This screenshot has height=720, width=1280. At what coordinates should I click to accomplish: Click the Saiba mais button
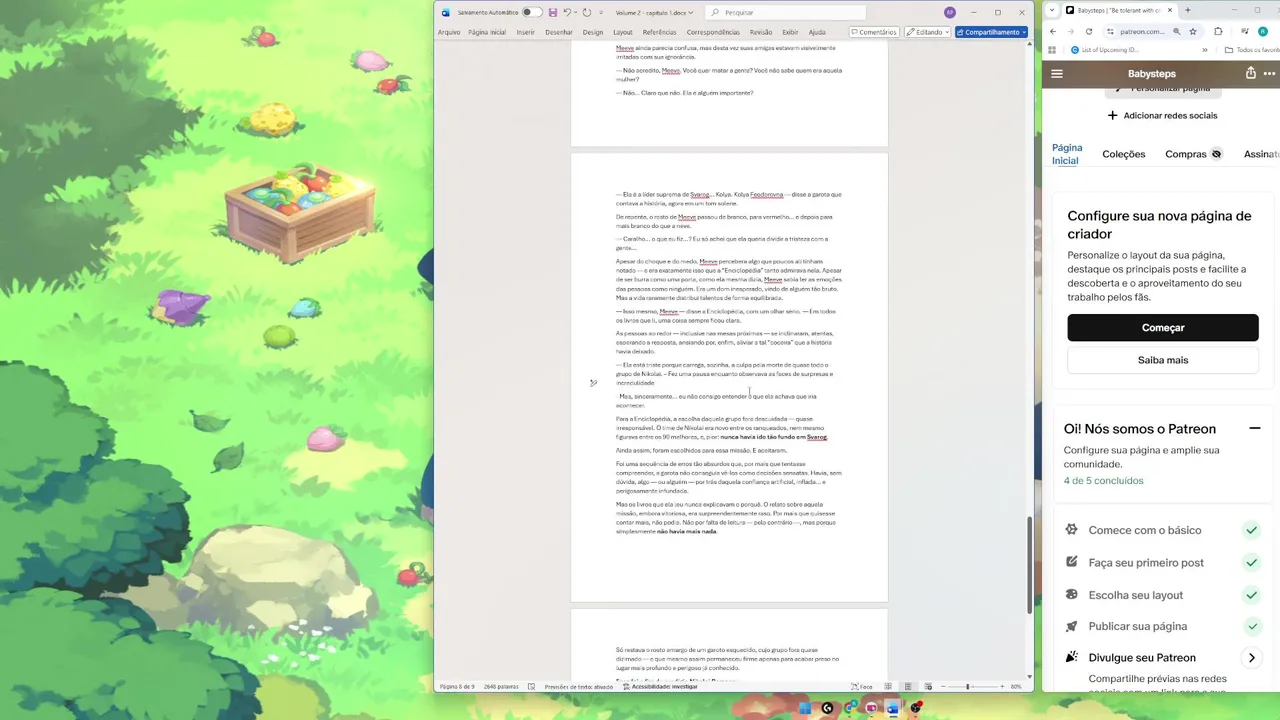pos(1163,360)
